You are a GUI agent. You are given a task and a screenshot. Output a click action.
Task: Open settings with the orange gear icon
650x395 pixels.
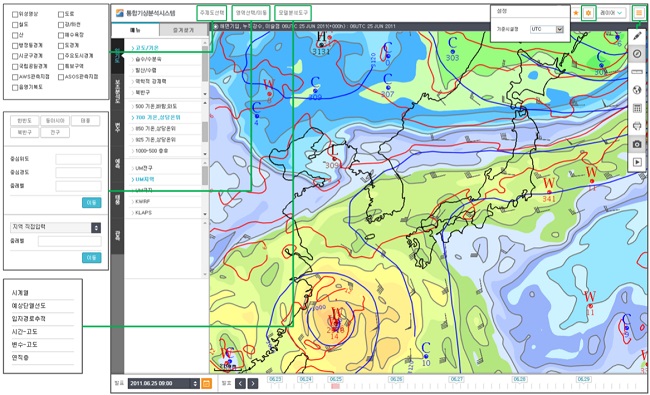click(x=588, y=13)
